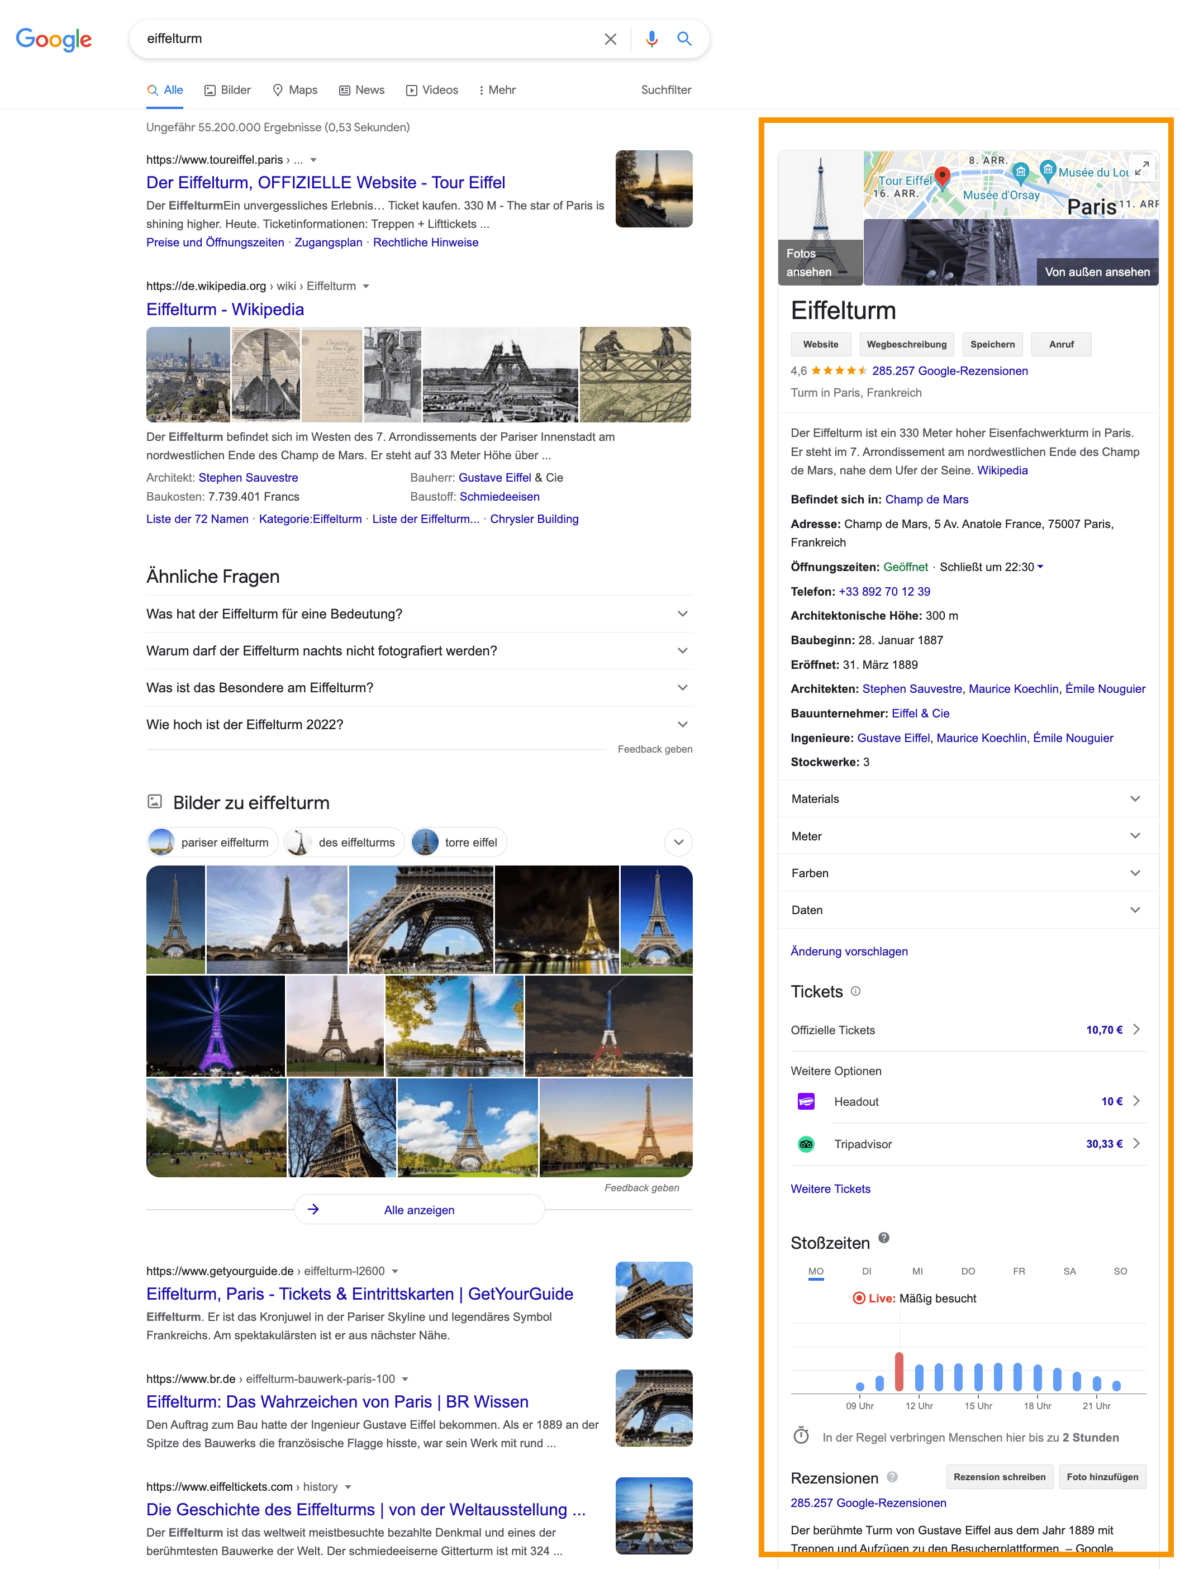Submit search with the magnifying glass icon

pyautogui.click(x=685, y=39)
